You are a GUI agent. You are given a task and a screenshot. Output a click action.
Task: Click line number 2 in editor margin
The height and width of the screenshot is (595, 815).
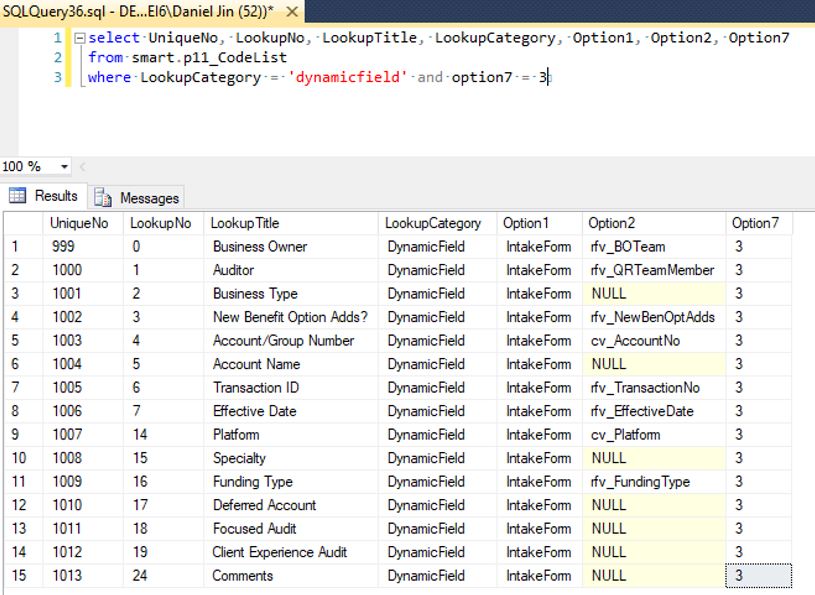(x=58, y=58)
